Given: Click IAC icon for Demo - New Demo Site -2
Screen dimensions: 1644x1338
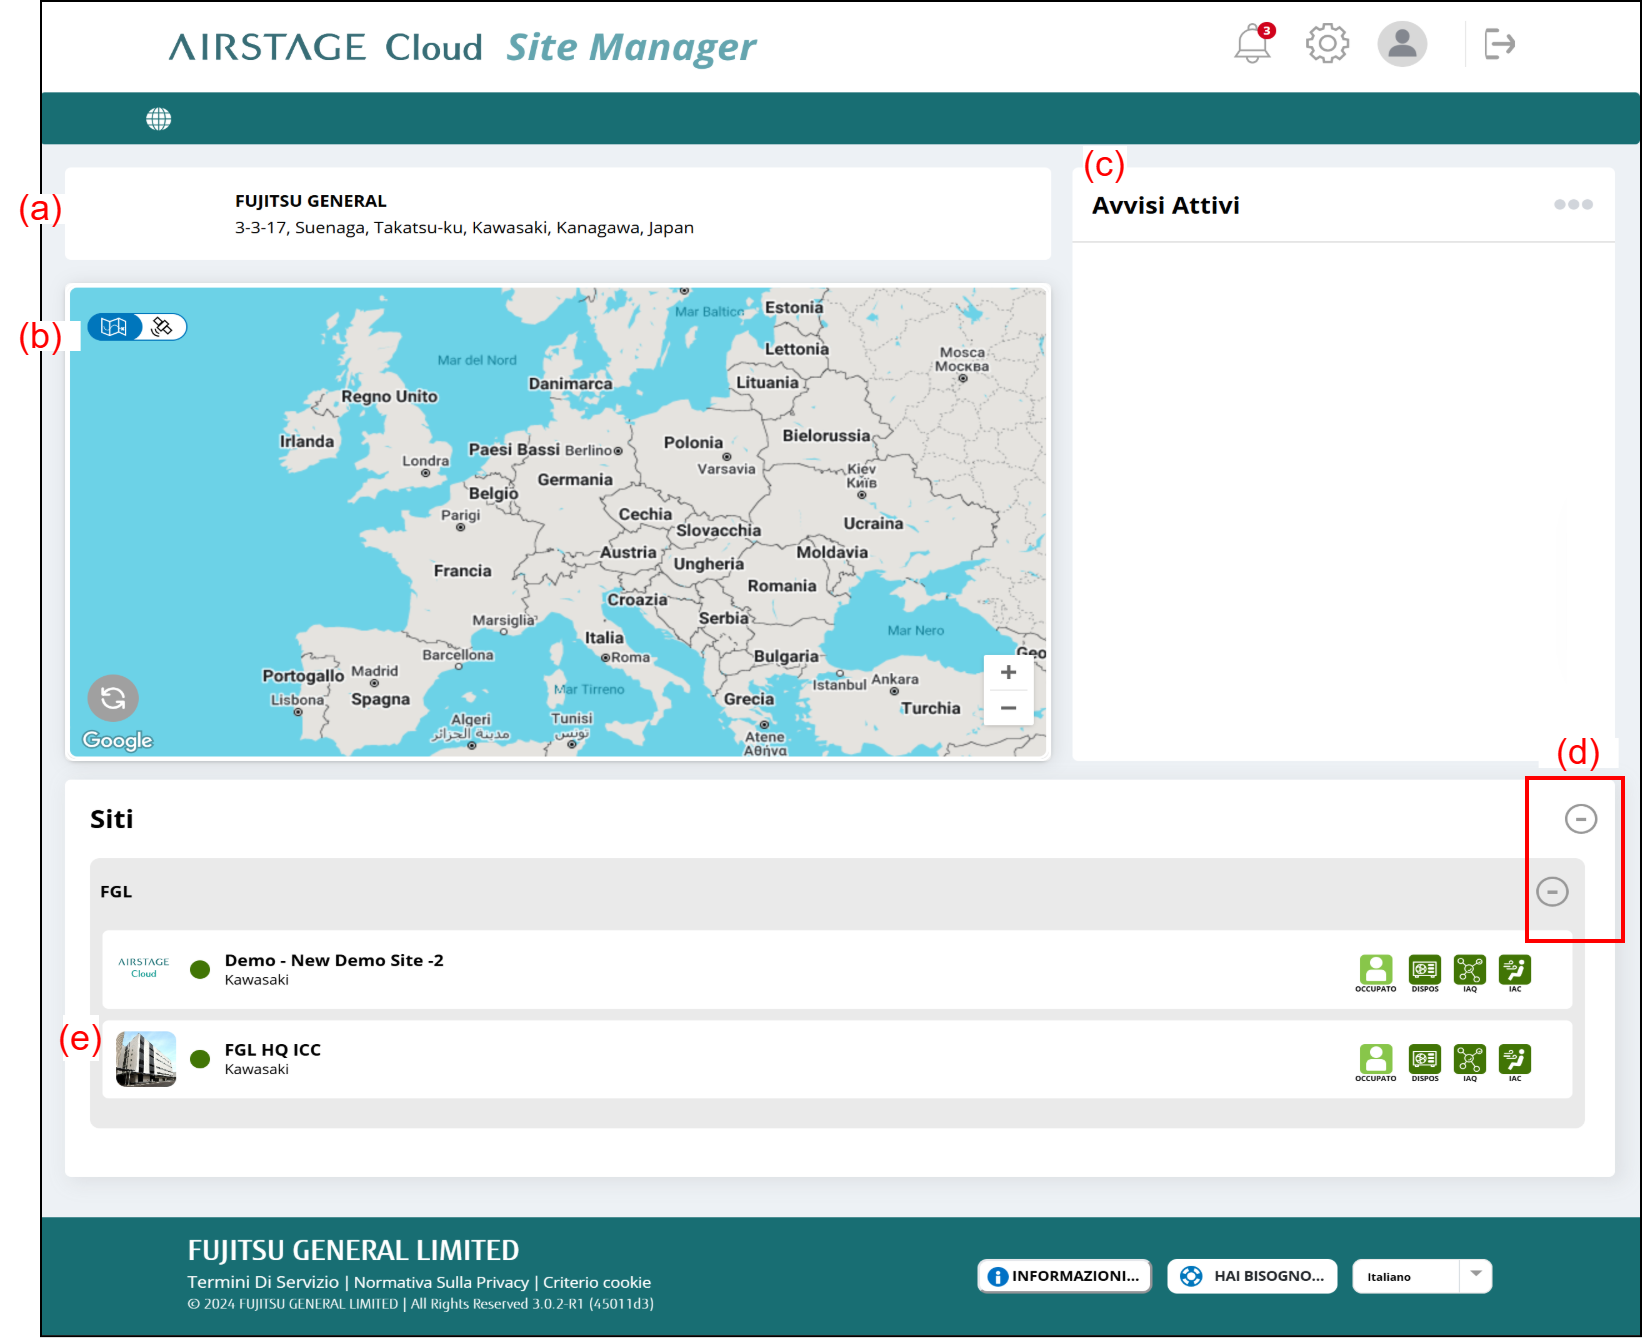Looking at the screenshot, I should [1514, 970].
